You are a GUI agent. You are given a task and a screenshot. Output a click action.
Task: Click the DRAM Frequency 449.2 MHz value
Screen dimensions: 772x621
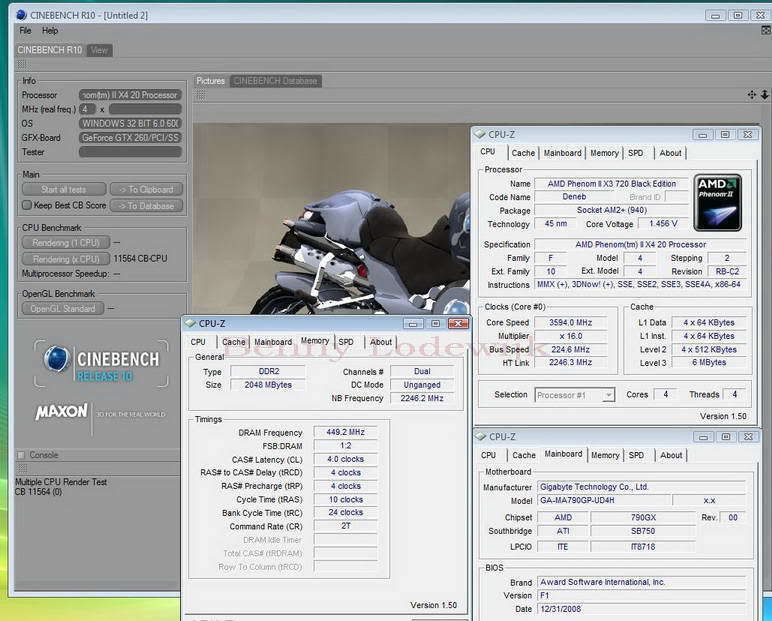pyautogui.click(x=346, y=432)
